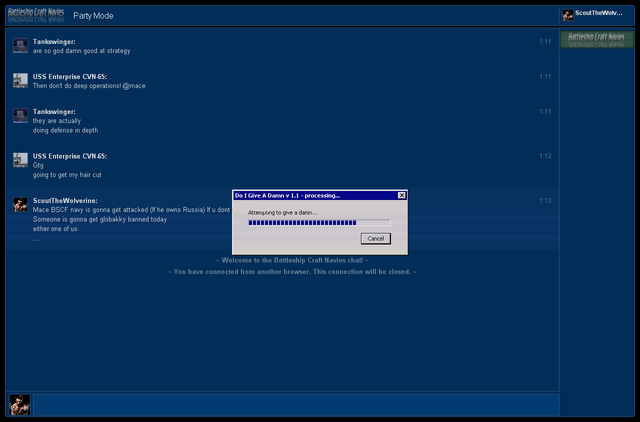Click USS Enterprise CVN-65 name above 'Gtg'

(70, 156)
